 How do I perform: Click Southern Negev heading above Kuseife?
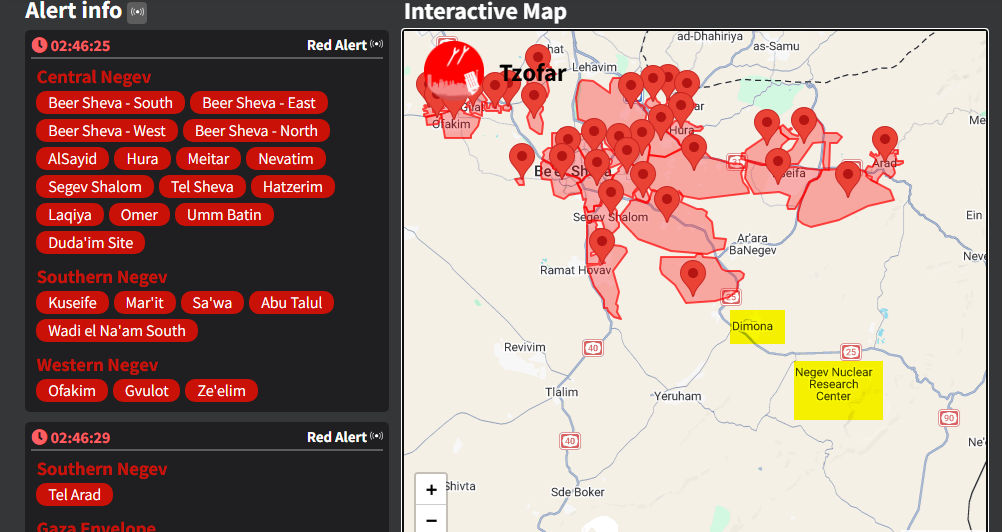[x=102, y=277]
